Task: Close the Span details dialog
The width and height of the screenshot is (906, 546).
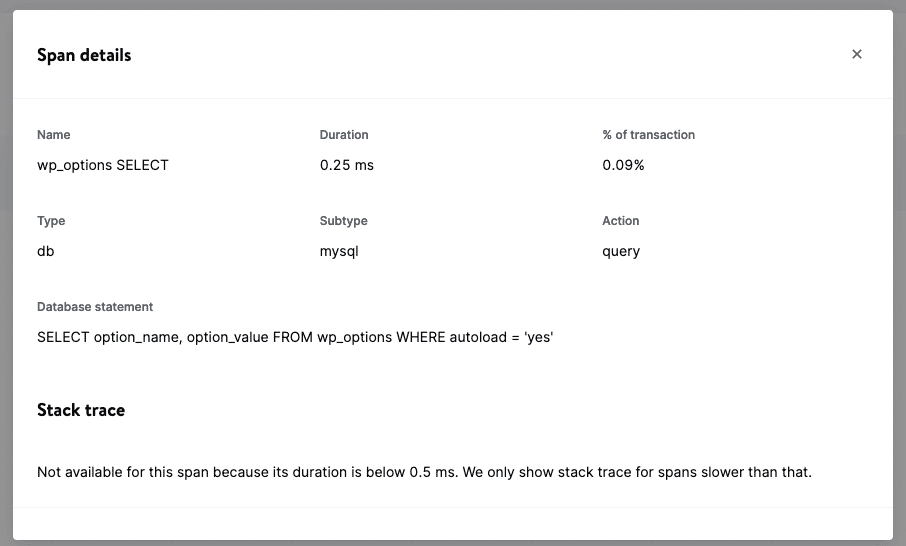Action: click(857, 54)
